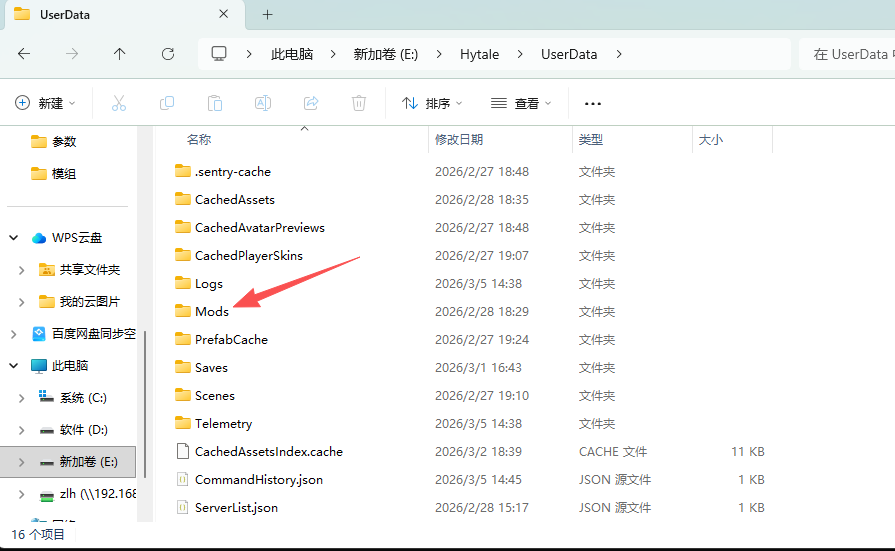
Task: Click the Share icon in toolbar
Action: [311, 103]
